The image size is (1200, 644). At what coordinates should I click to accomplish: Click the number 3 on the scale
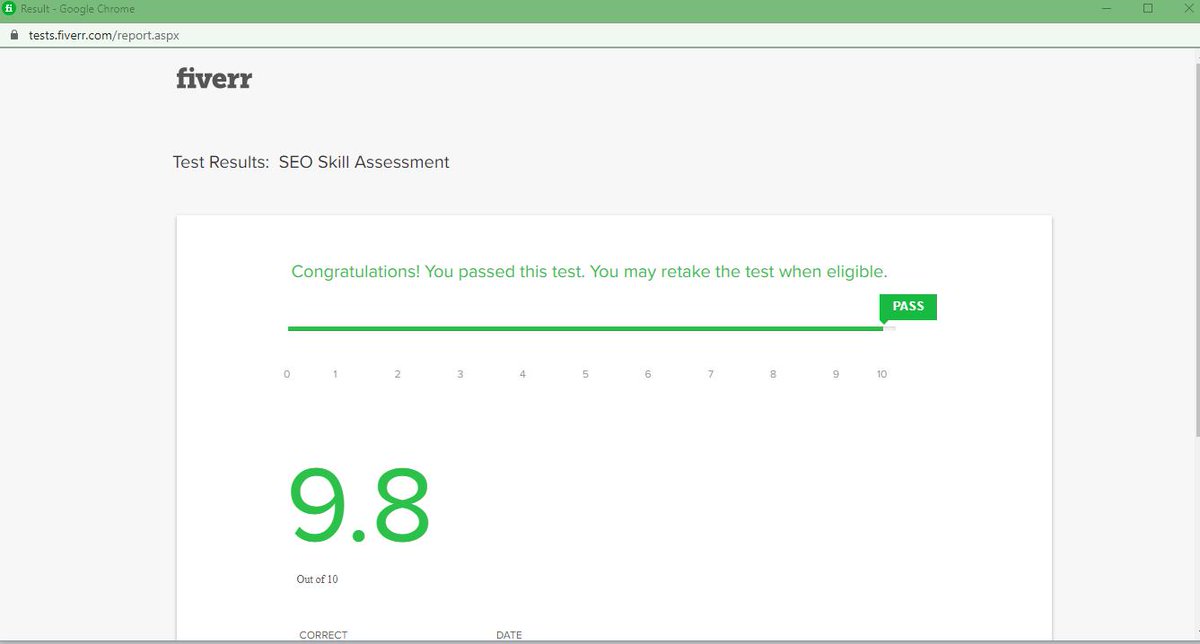point(460,373)
